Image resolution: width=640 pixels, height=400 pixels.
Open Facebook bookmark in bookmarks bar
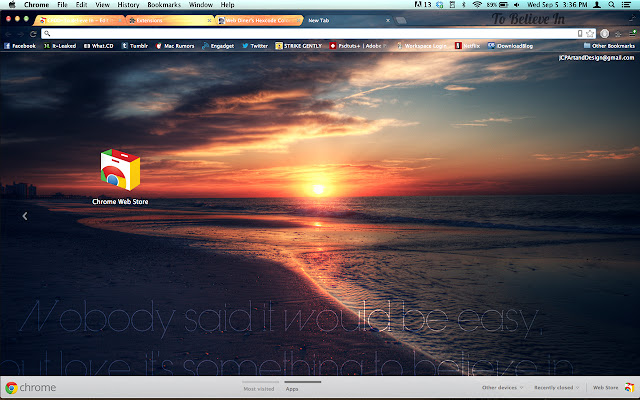click(x=19, y=46)
